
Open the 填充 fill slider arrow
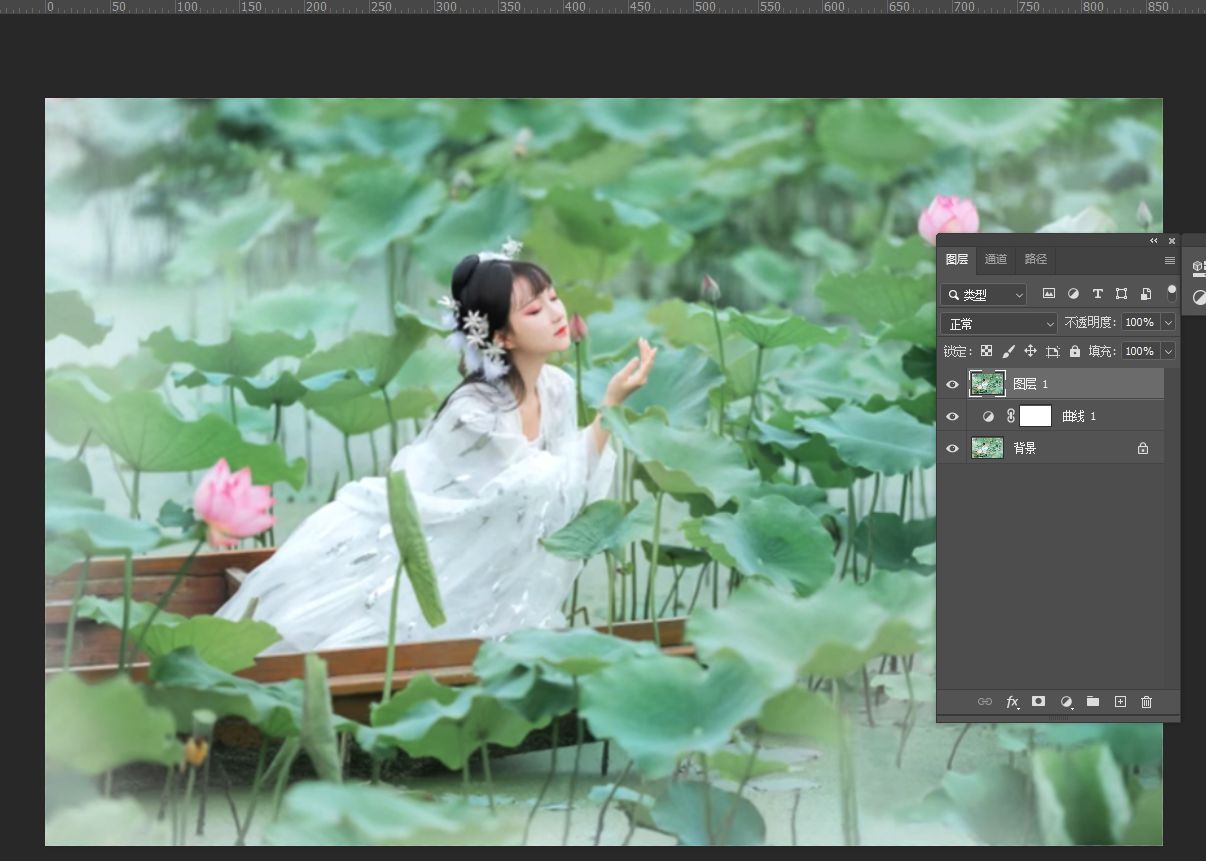[1168, 351]
